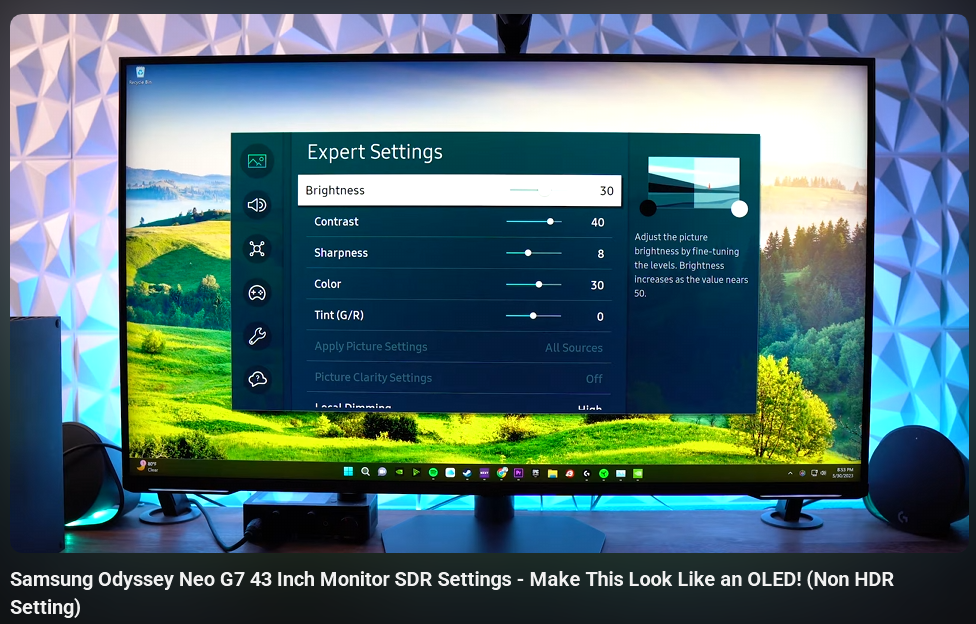Open taskbar Search magnifier icon
Image resolution: width=976 pixels, height=624 pixels.
tap(365, 472)
